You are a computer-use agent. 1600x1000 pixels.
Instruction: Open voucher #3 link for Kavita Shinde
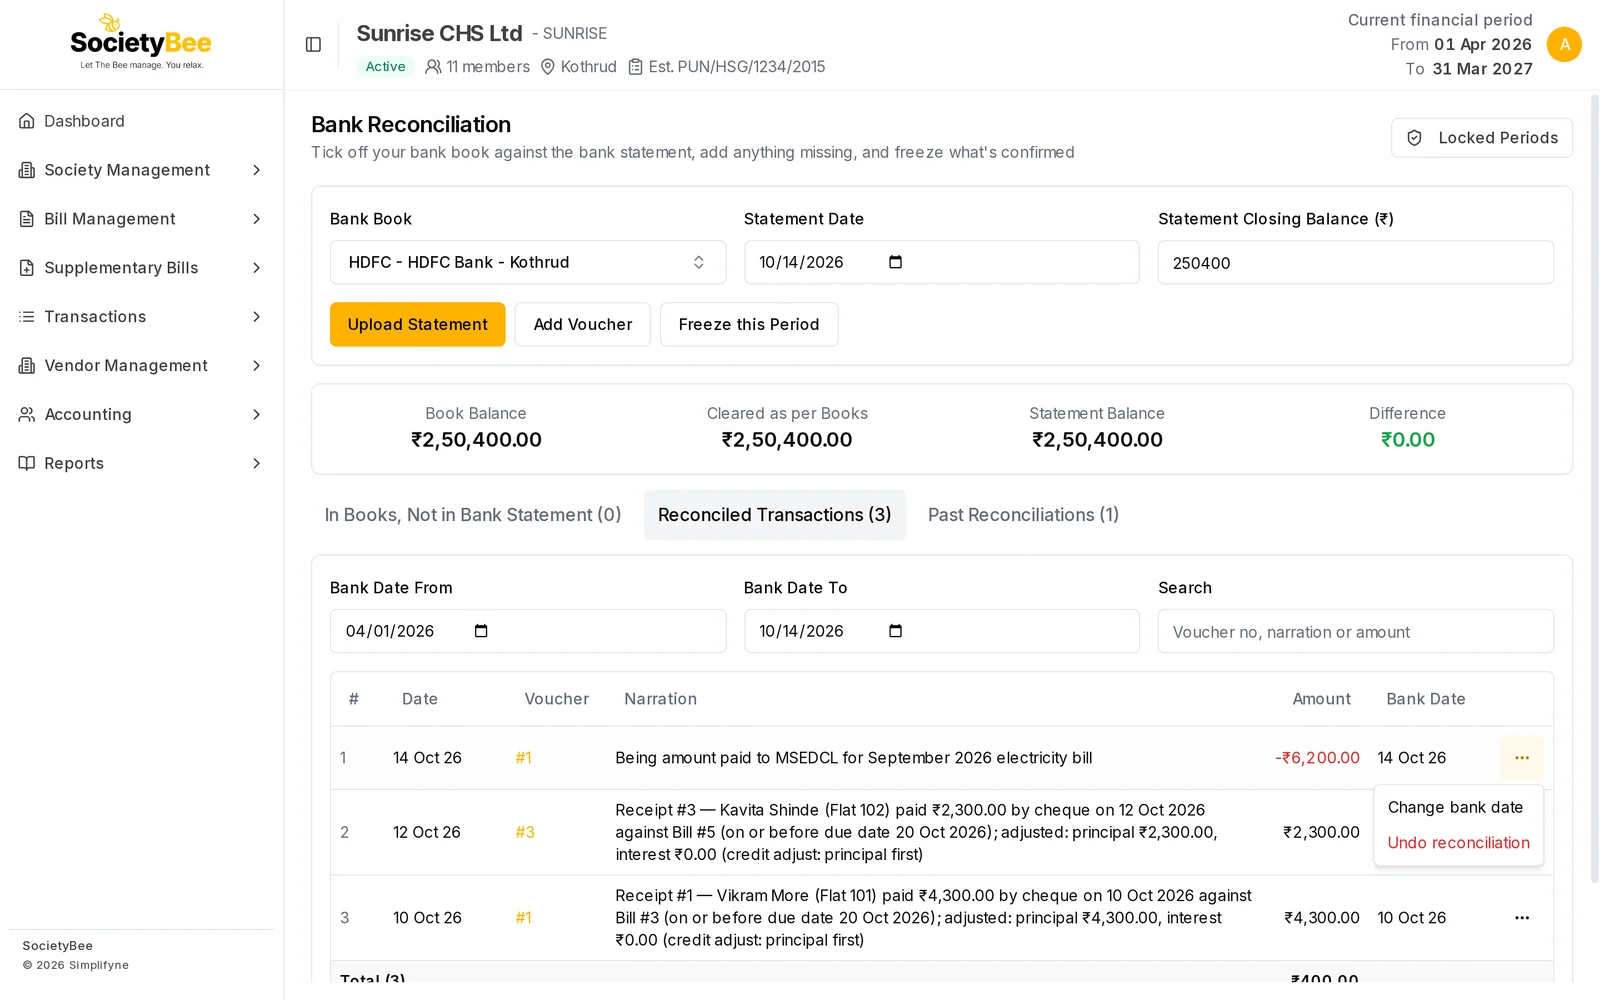tap(525, 832)
